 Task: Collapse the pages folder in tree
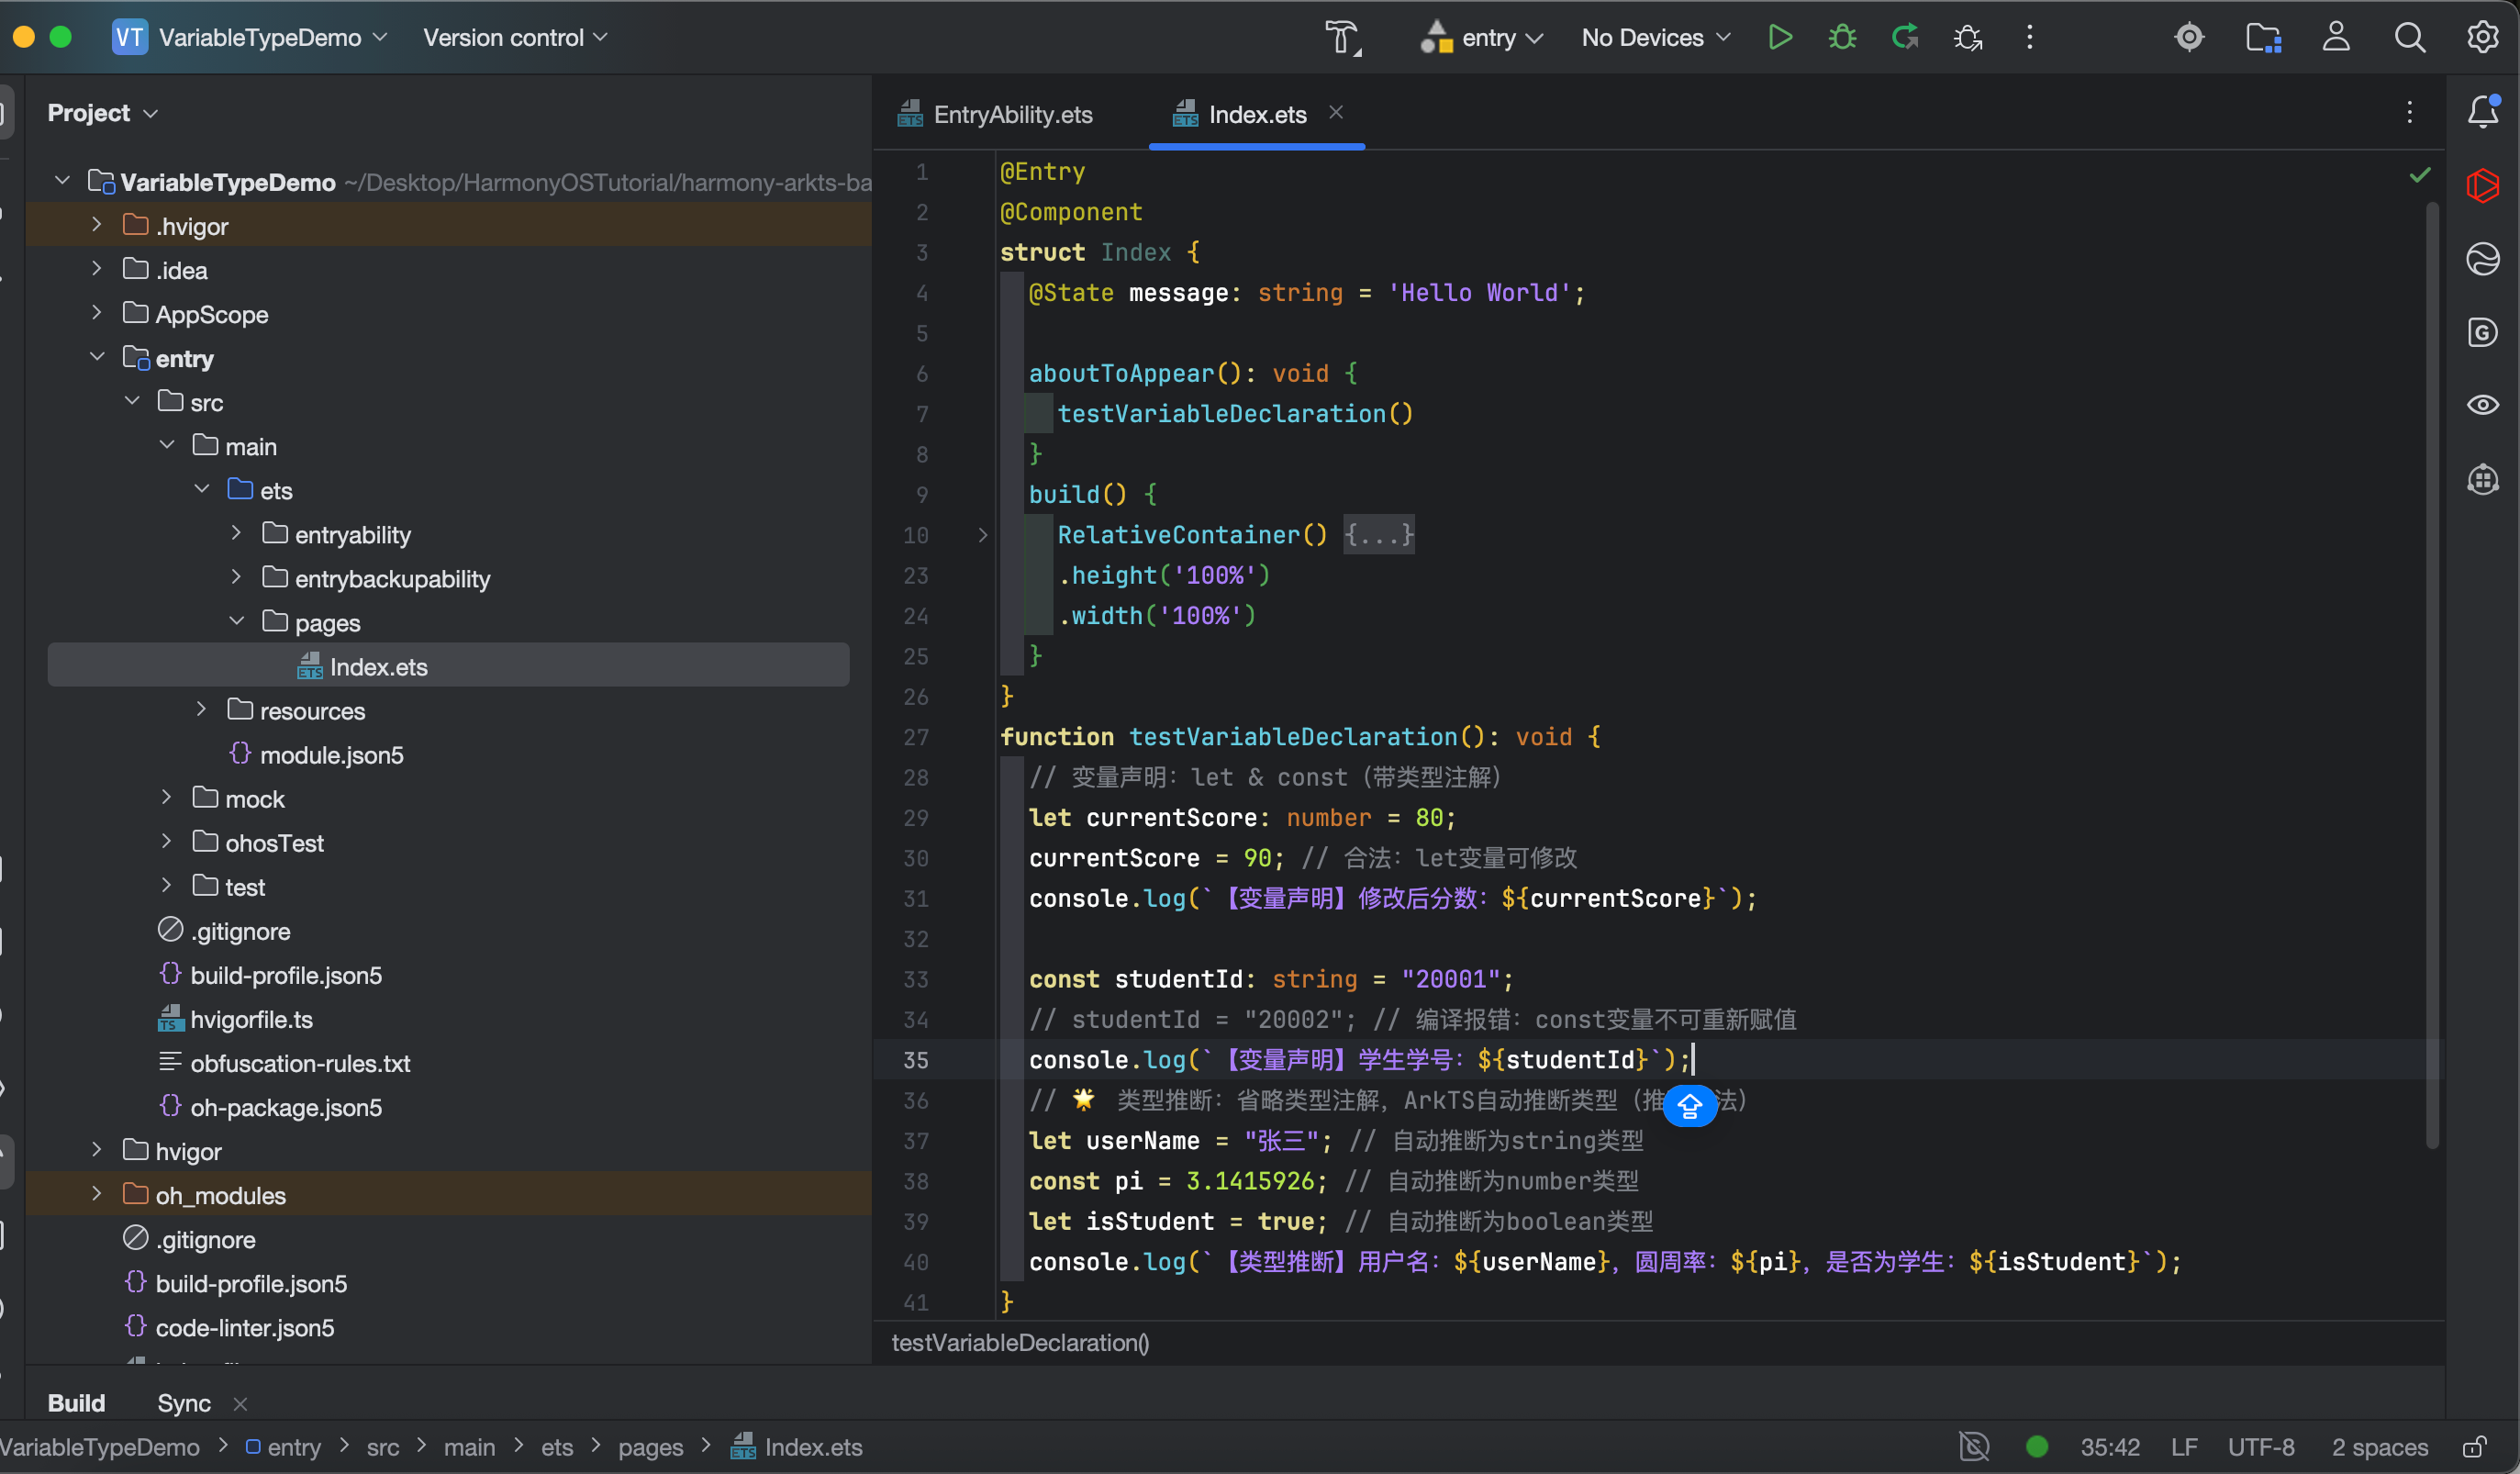pos(237,622)
